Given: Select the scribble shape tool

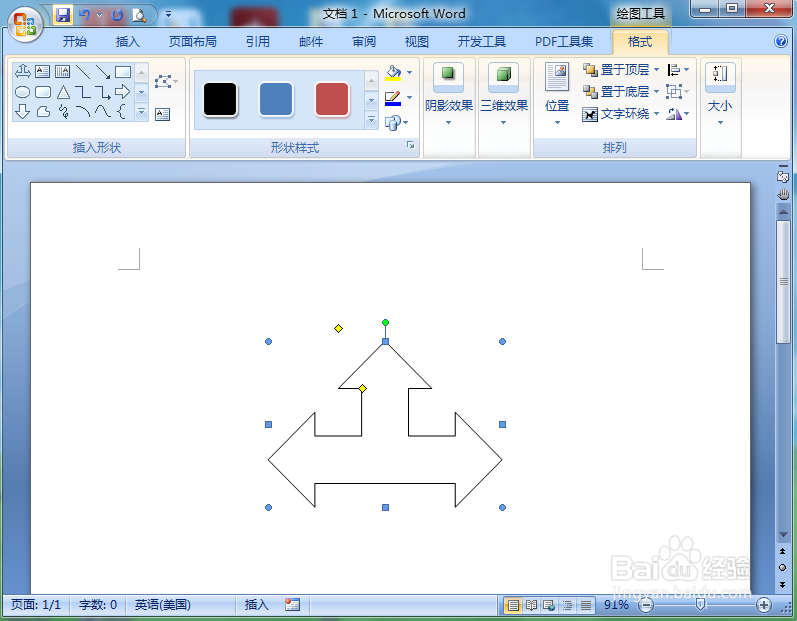Looking at the screenshot, I should (x=63, y=111).
